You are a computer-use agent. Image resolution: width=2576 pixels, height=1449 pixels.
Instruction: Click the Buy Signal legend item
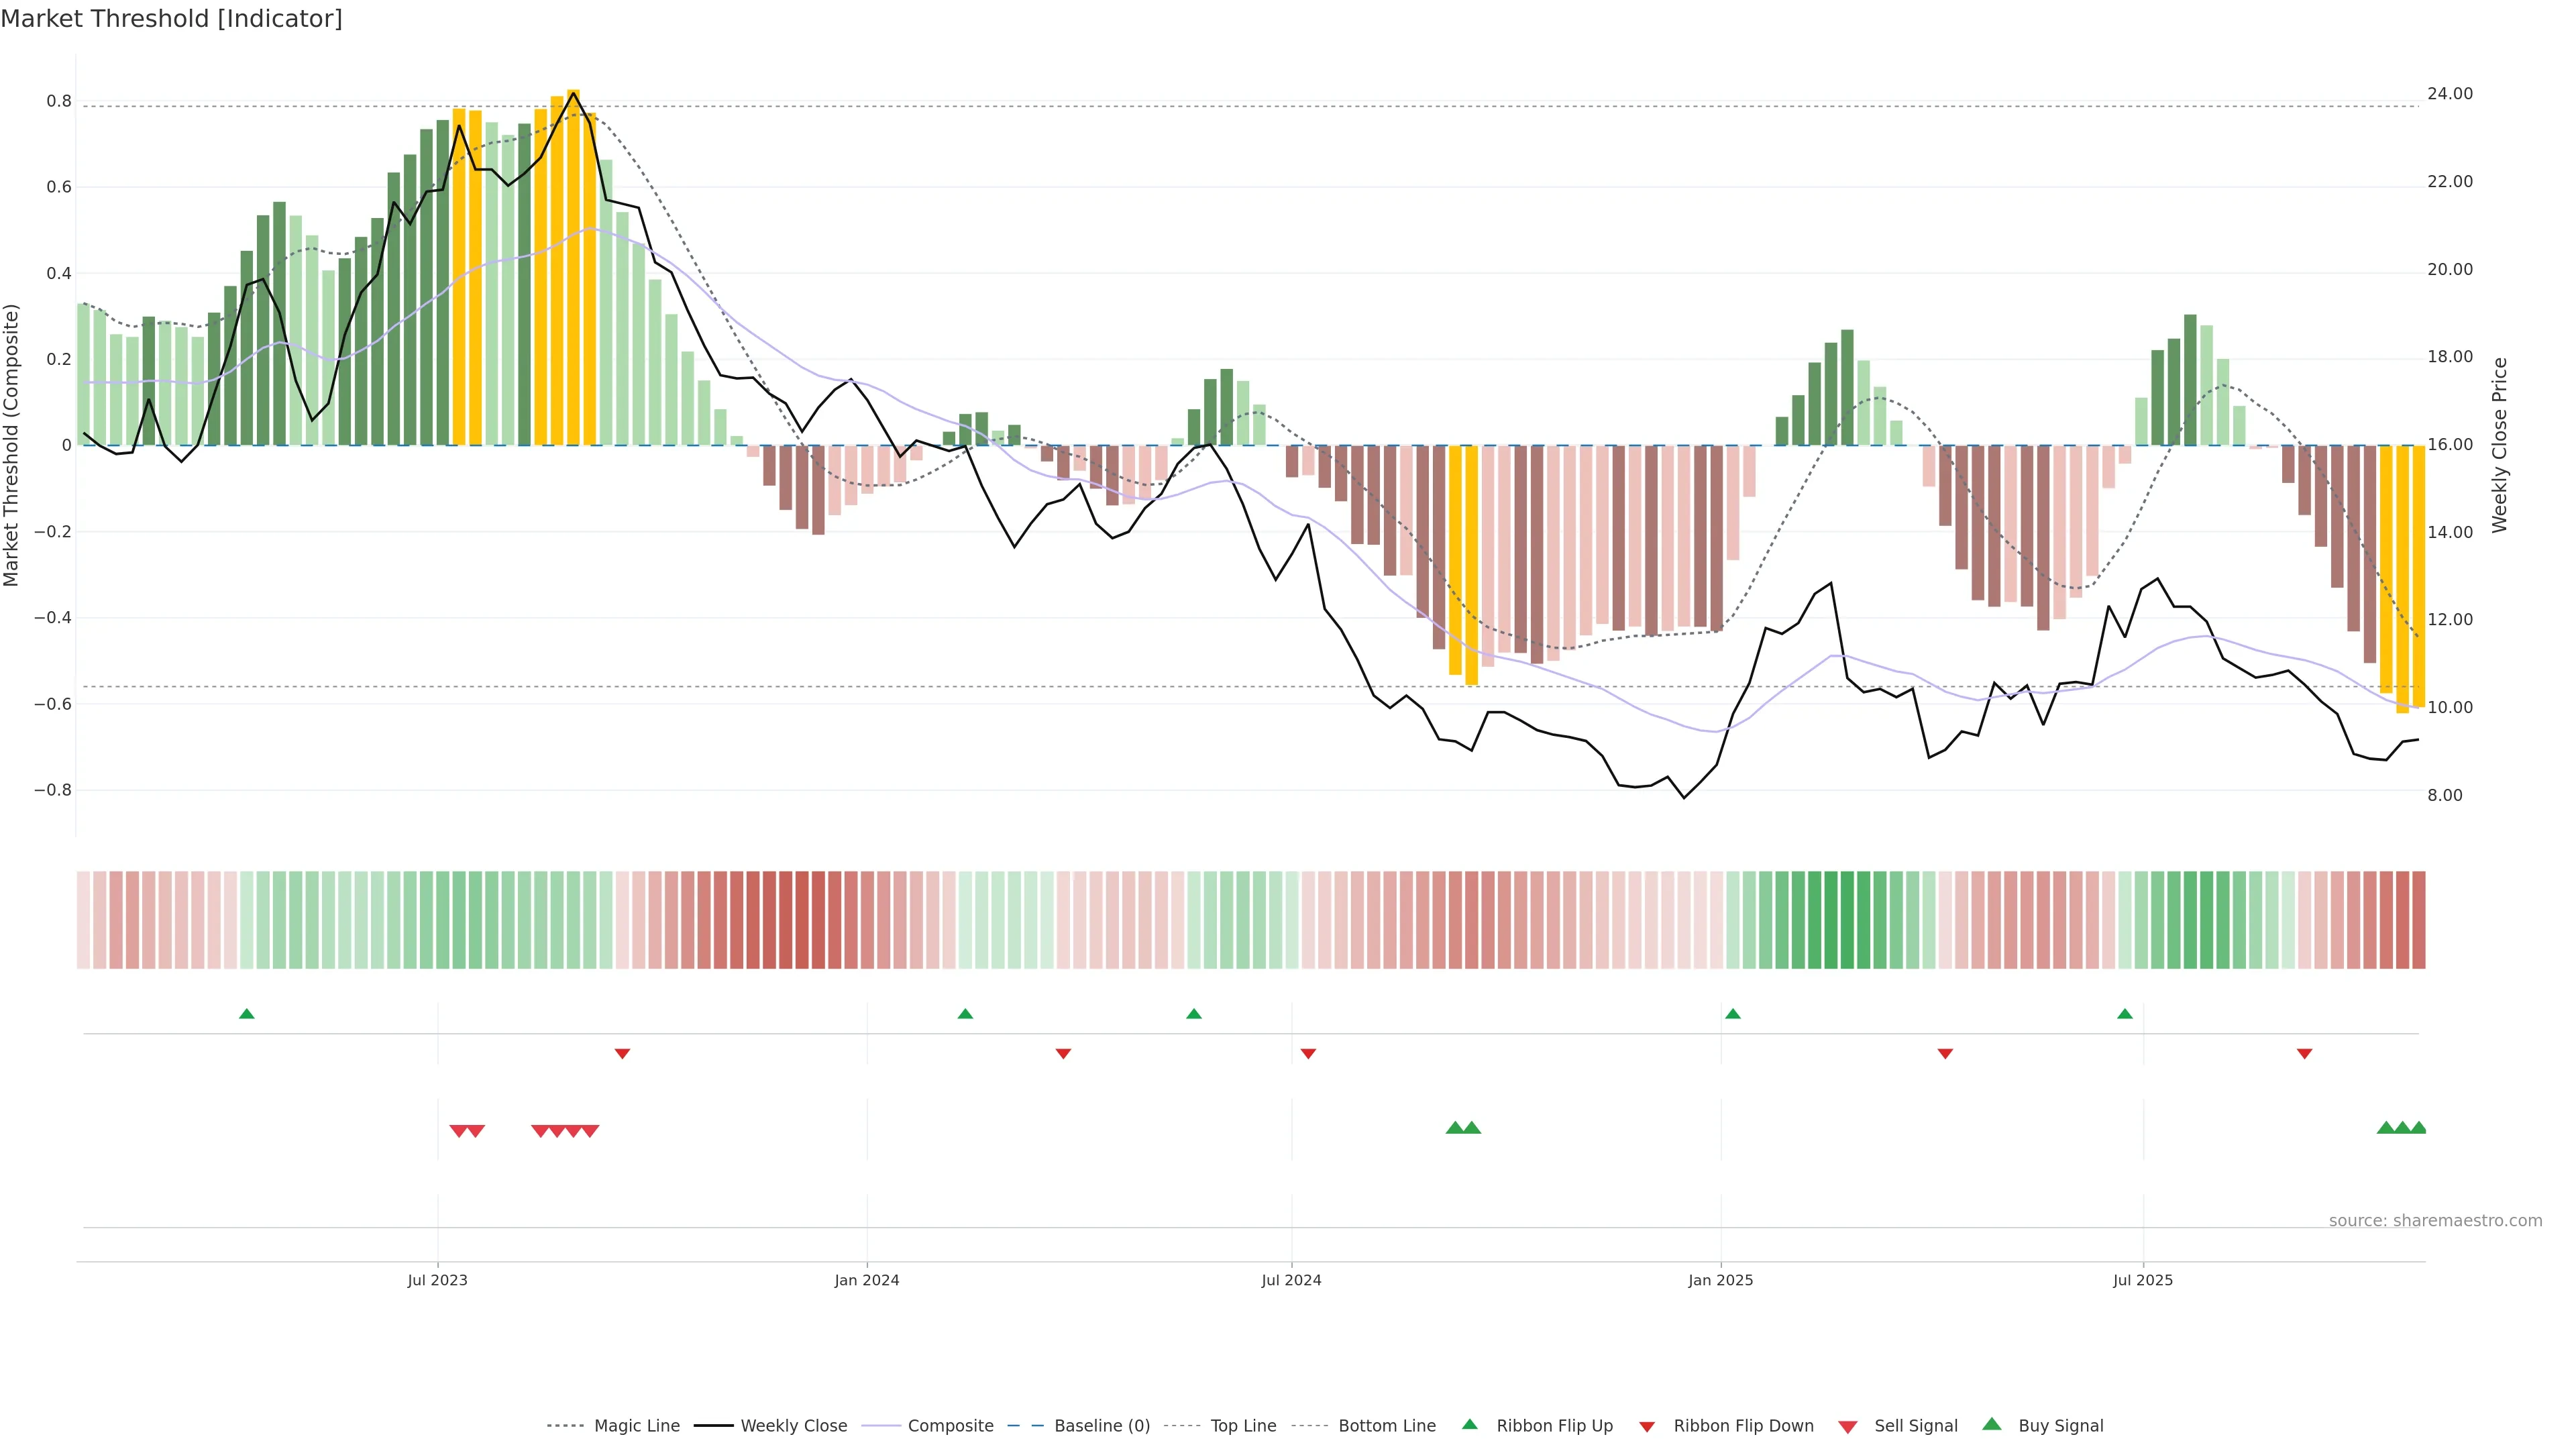2060,1426
